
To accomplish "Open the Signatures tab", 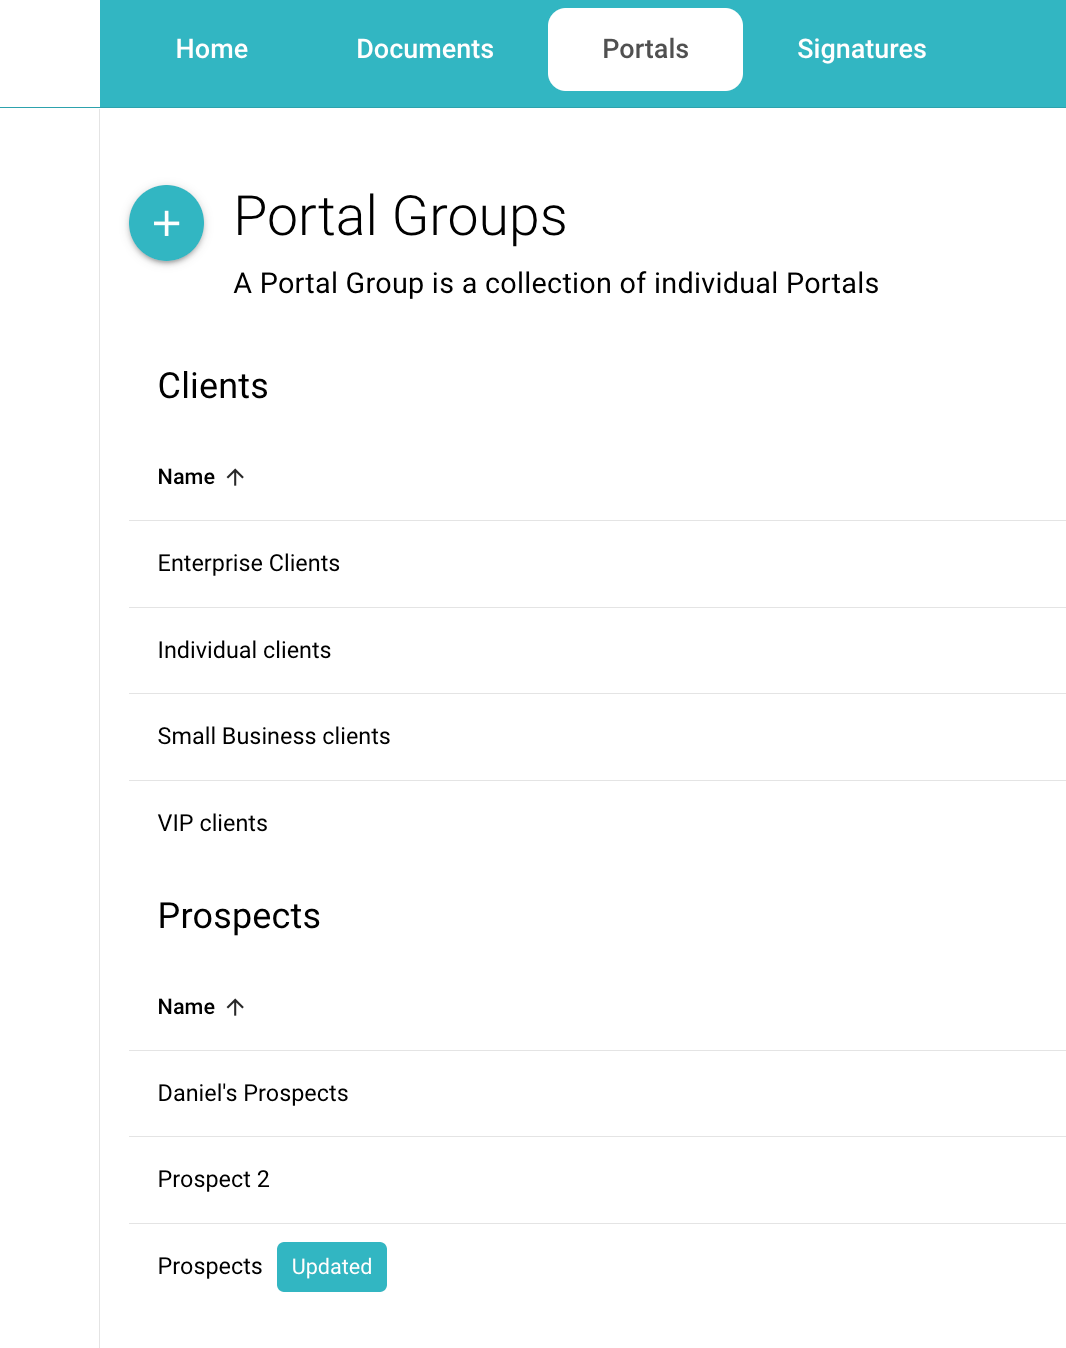I will (x=861, y=49).
